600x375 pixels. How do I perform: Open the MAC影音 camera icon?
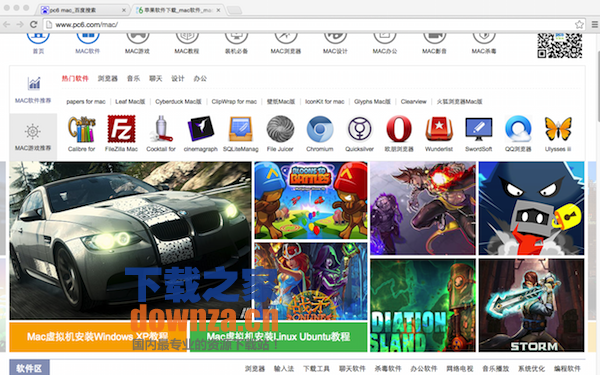pyautogui.click(x=434, y=38)
